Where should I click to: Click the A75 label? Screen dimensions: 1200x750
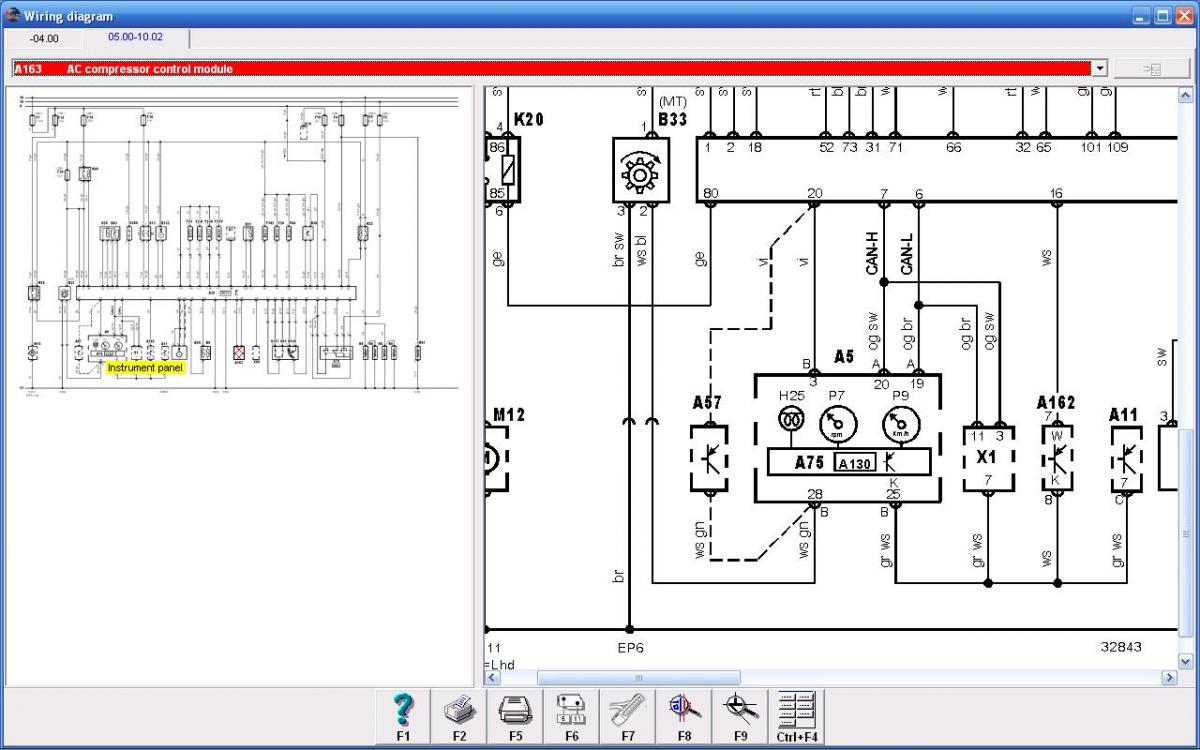[x=810, y=463]
